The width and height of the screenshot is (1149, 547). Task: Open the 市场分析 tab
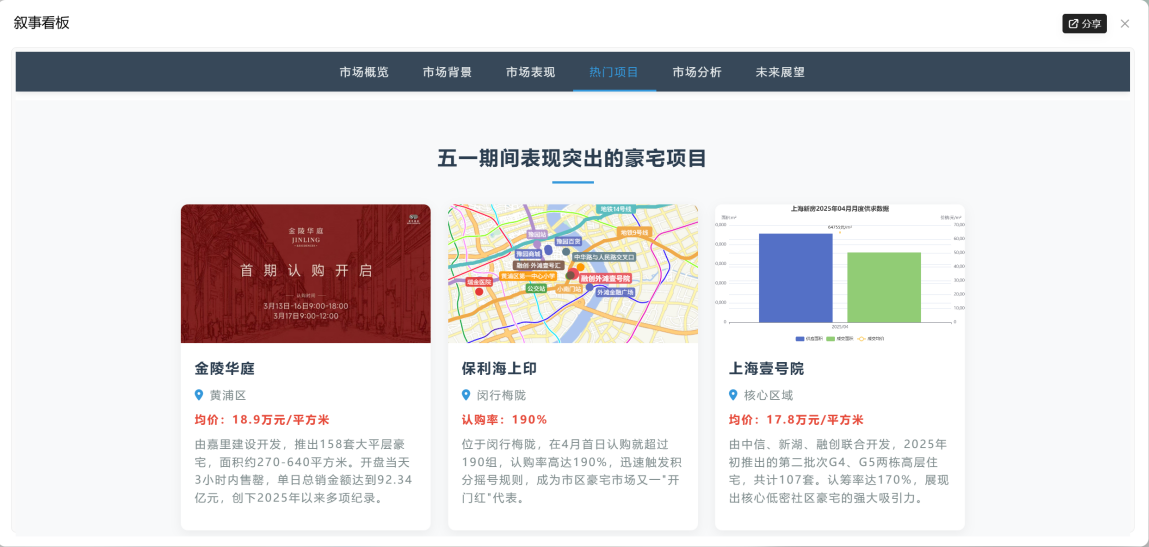[698, 72]
